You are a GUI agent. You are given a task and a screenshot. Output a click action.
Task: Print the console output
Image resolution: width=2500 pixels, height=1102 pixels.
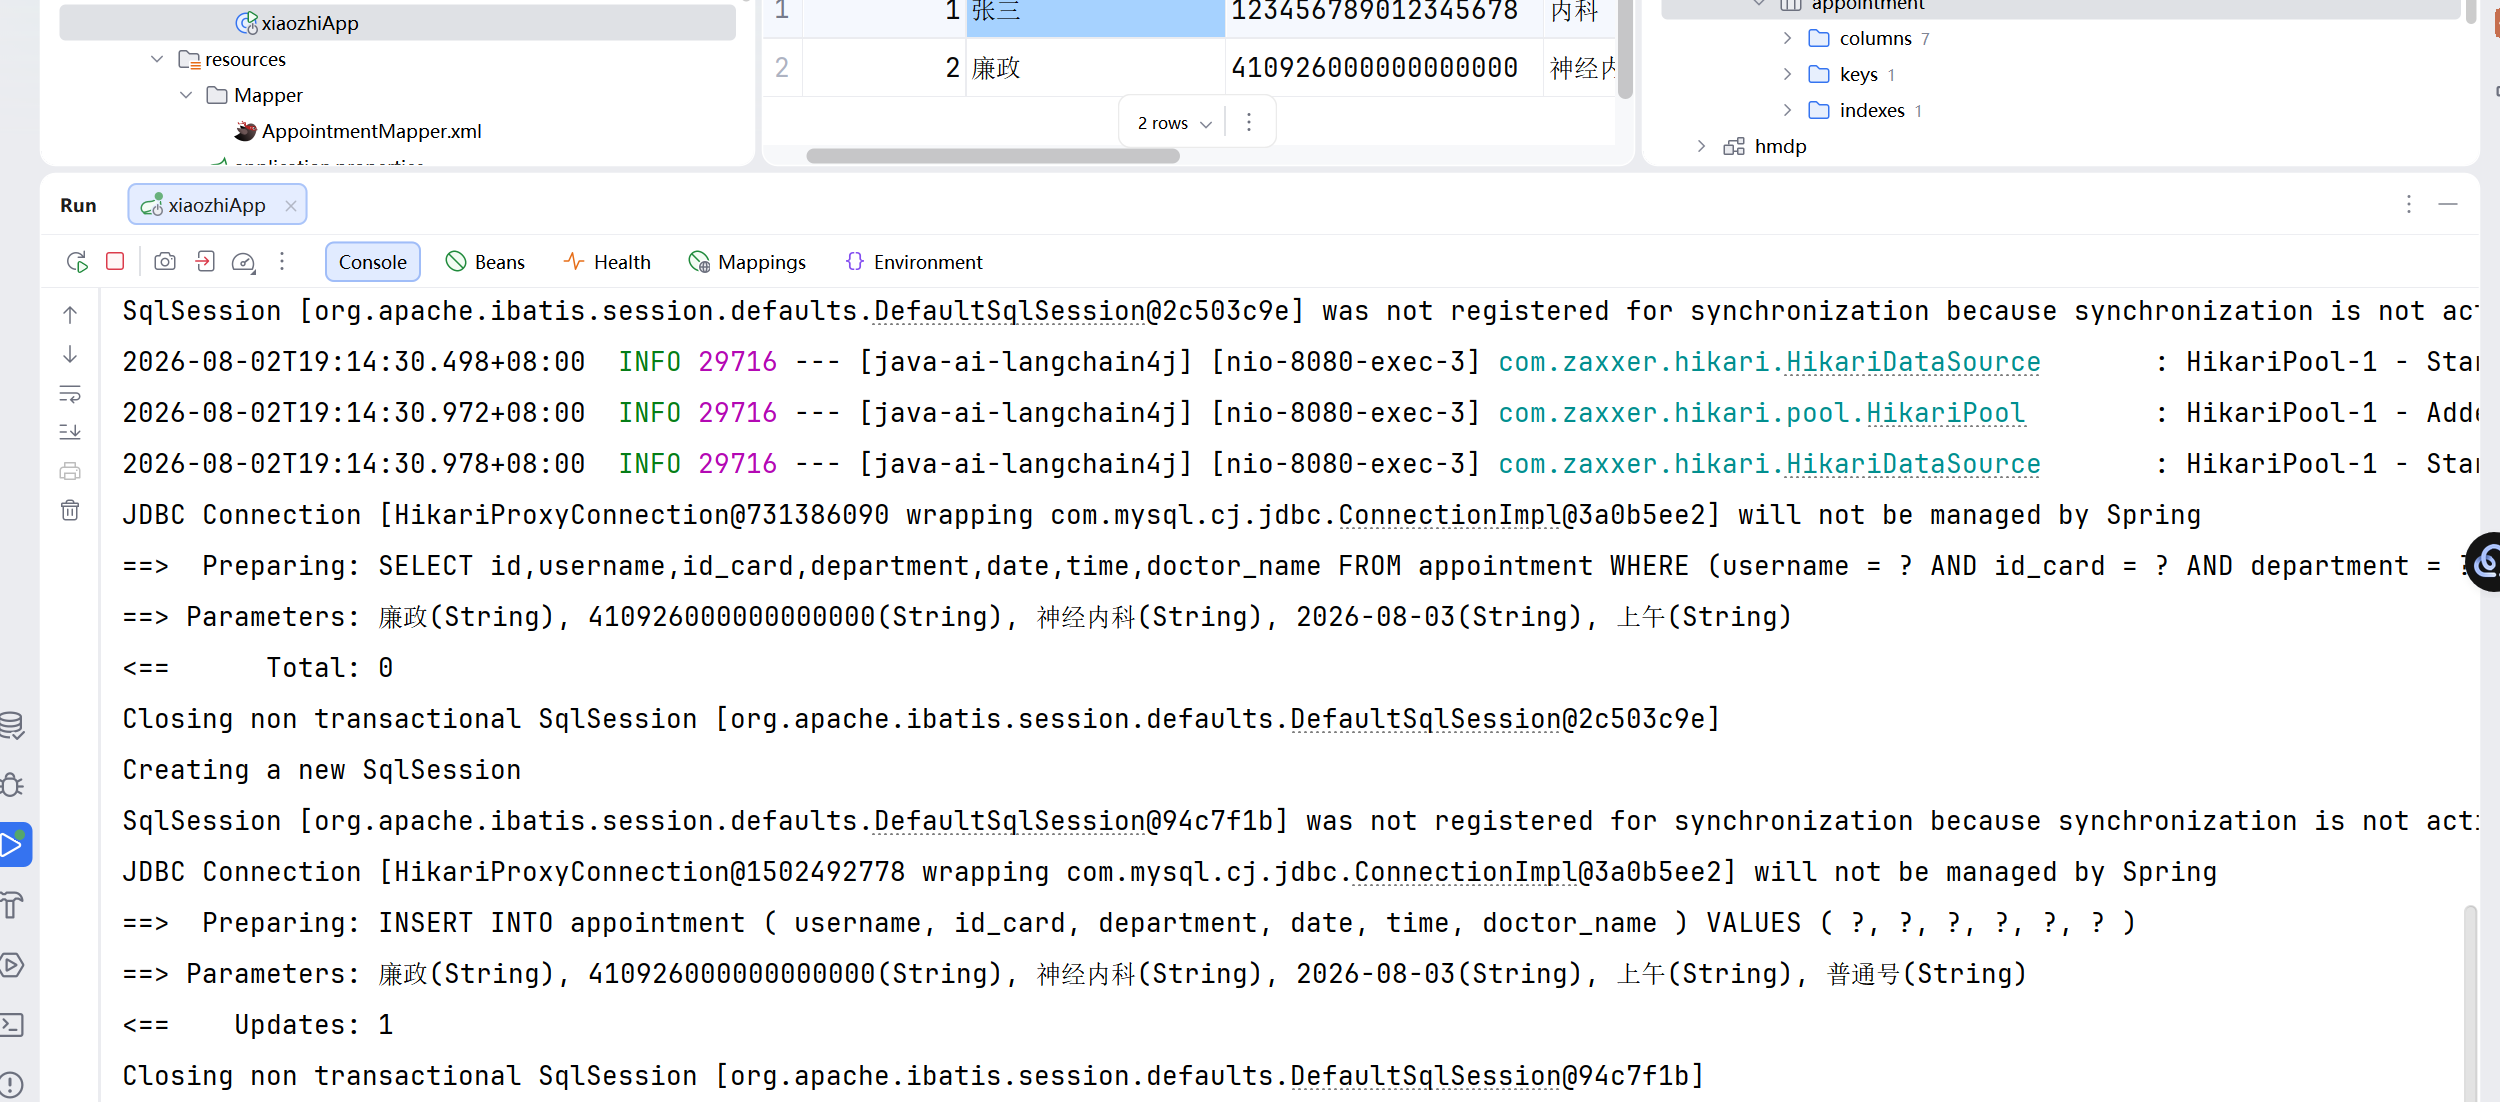(x=70, y=471)
